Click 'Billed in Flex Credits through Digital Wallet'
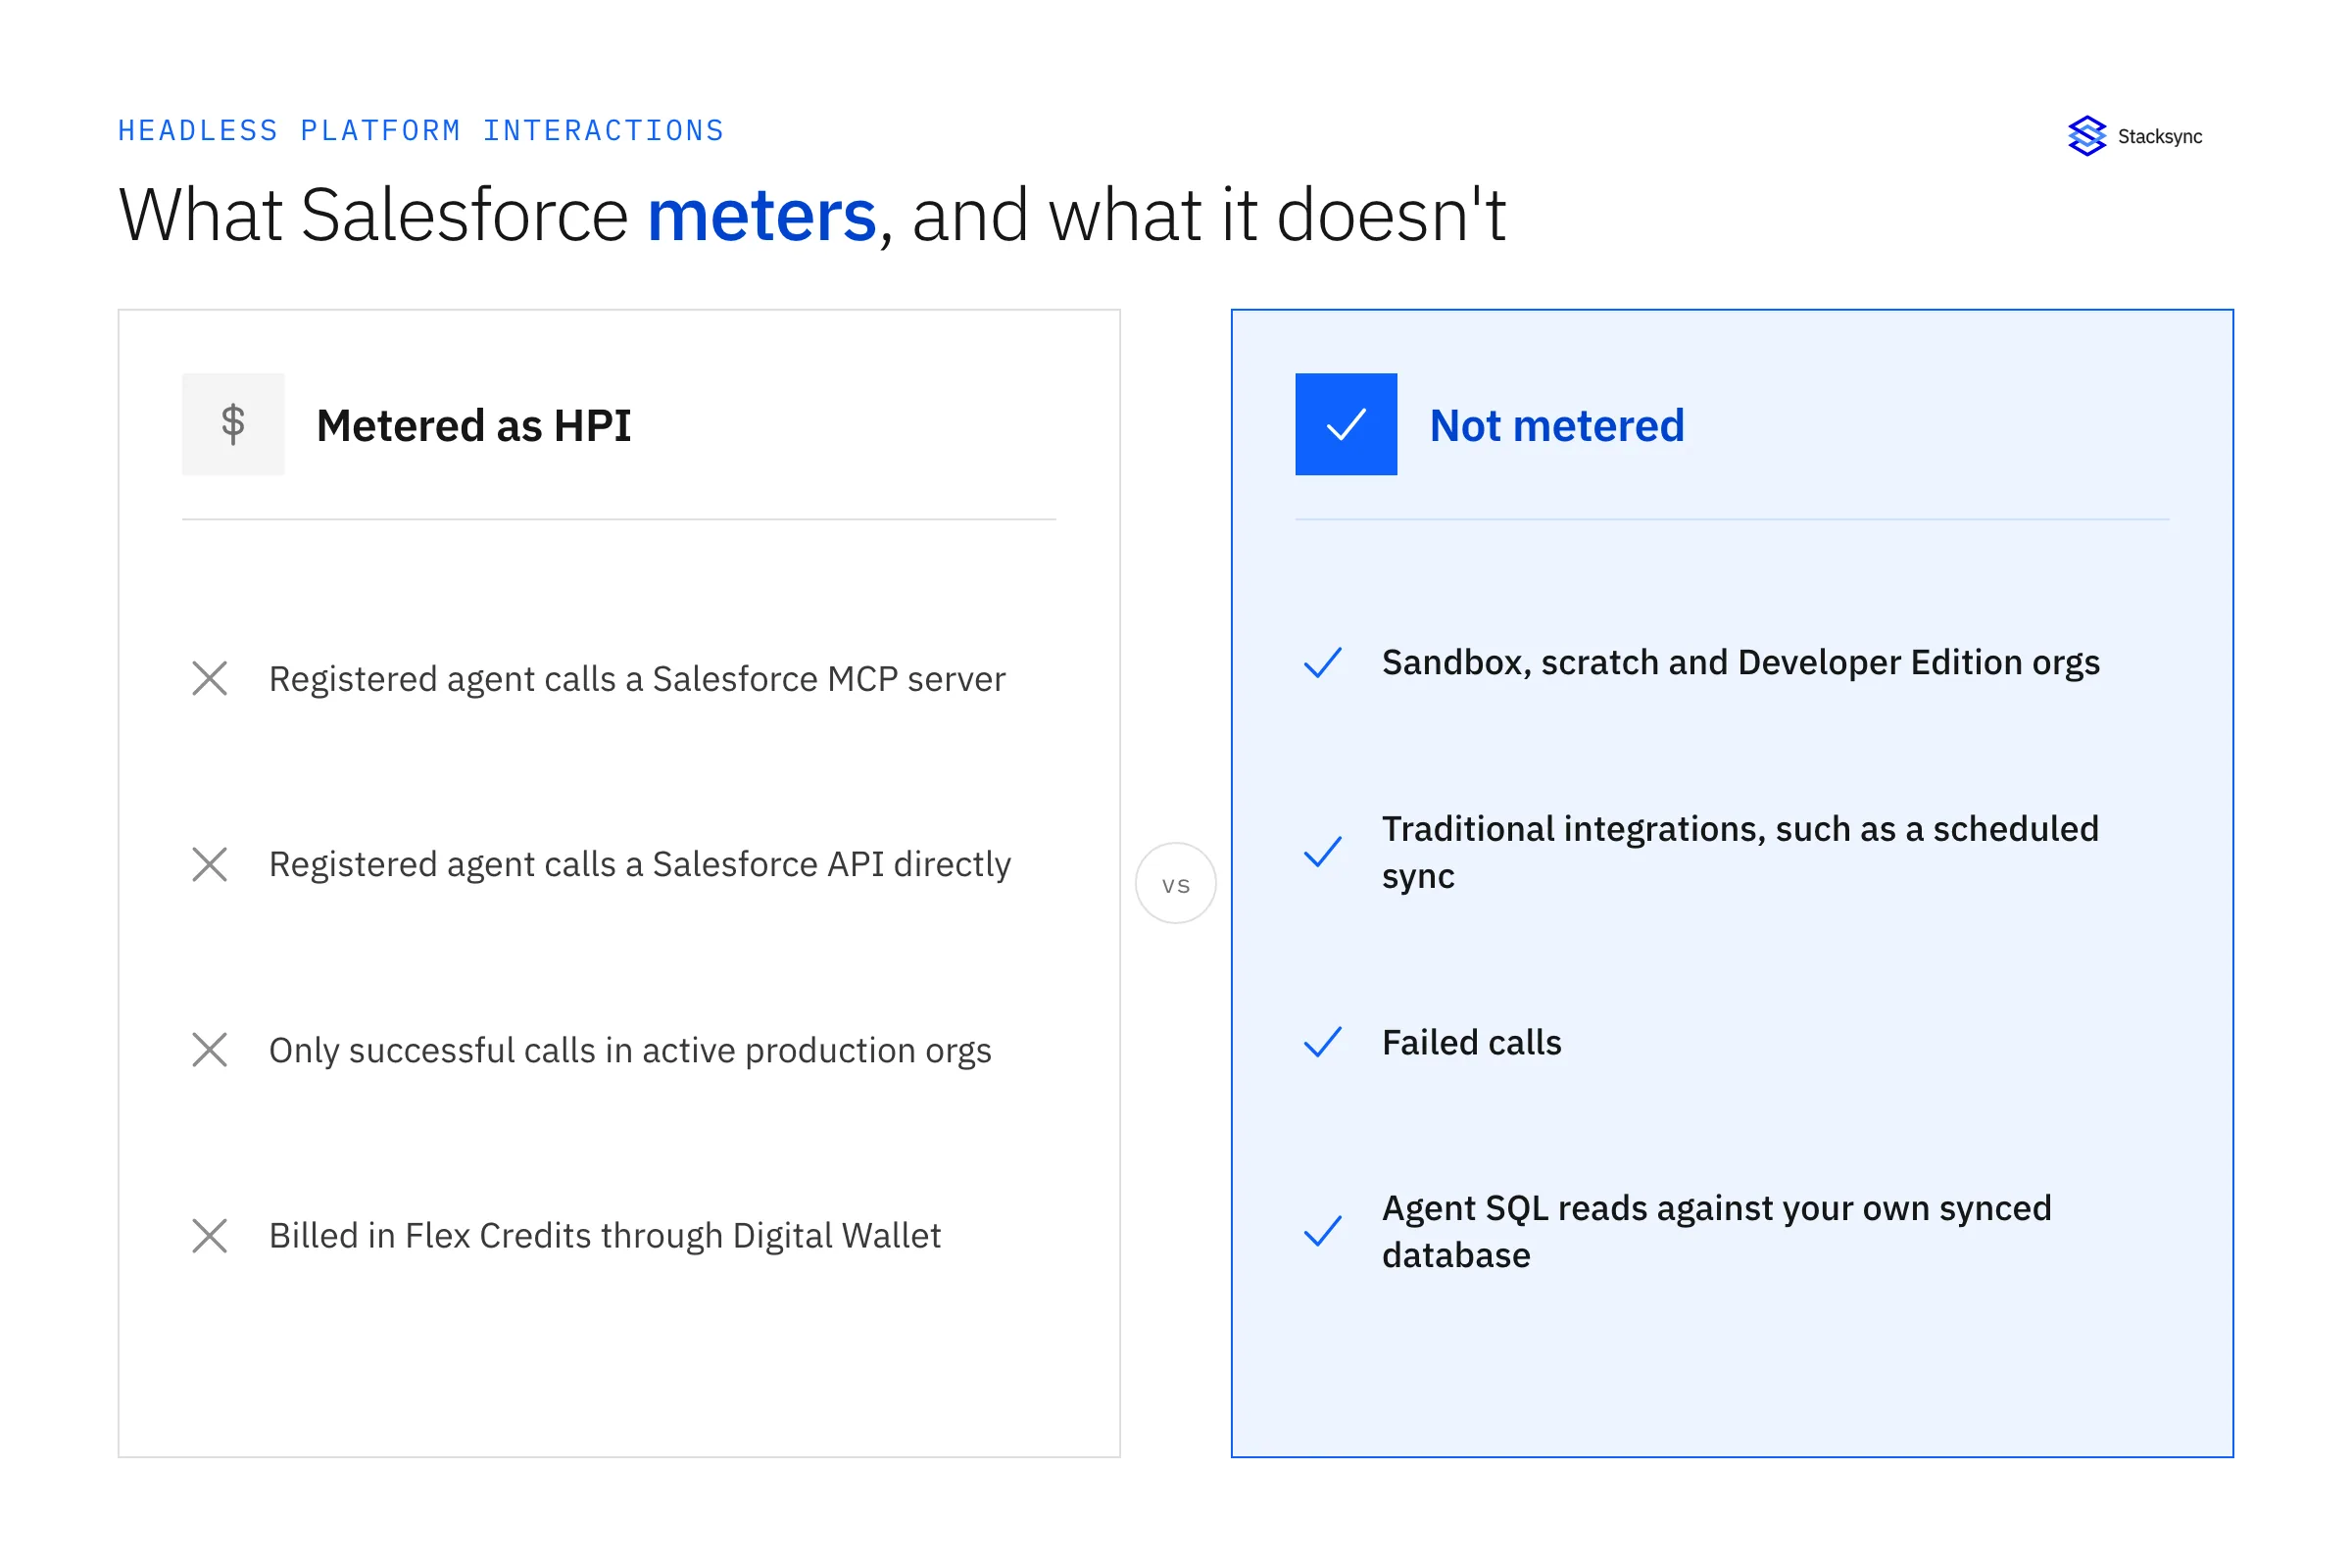Viewport: 2352px width, 1568px height. 605,1236
